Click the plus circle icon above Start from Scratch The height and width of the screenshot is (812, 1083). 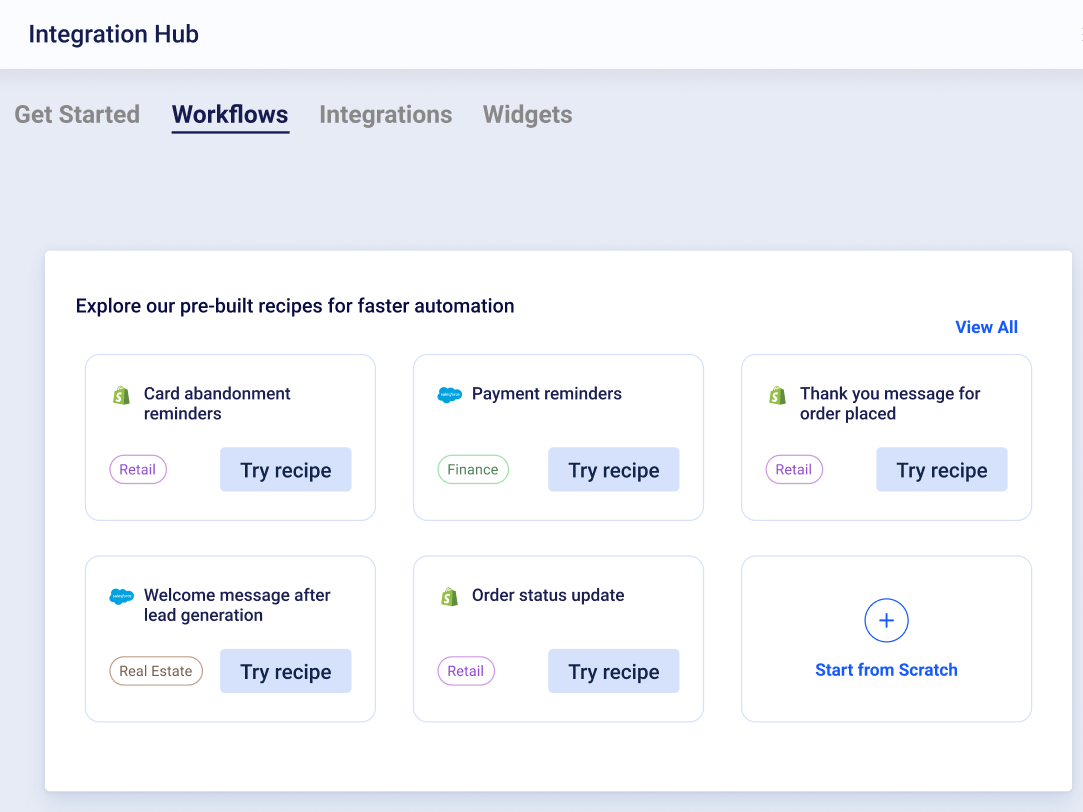pos(886,620)
